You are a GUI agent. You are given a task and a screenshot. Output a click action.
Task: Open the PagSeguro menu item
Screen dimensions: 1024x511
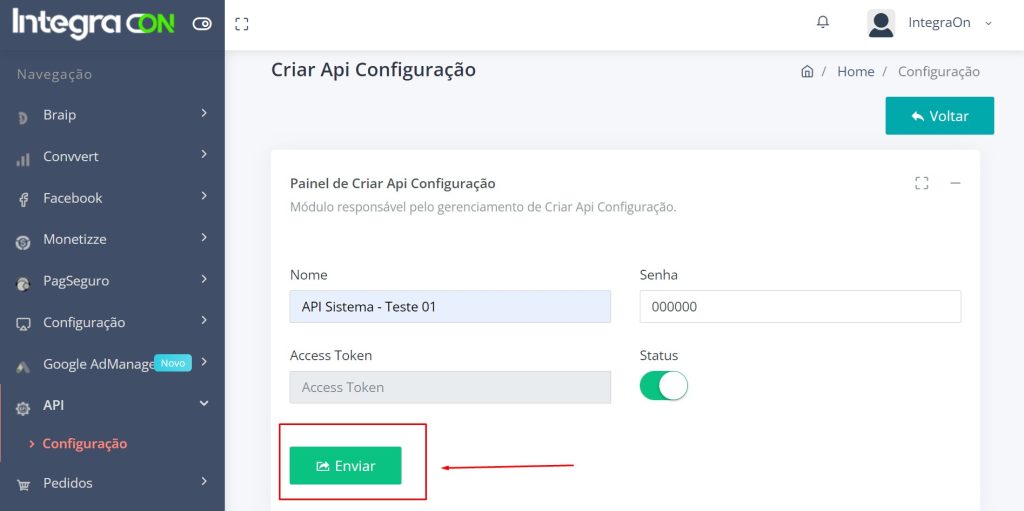click(x=76, y=281)
